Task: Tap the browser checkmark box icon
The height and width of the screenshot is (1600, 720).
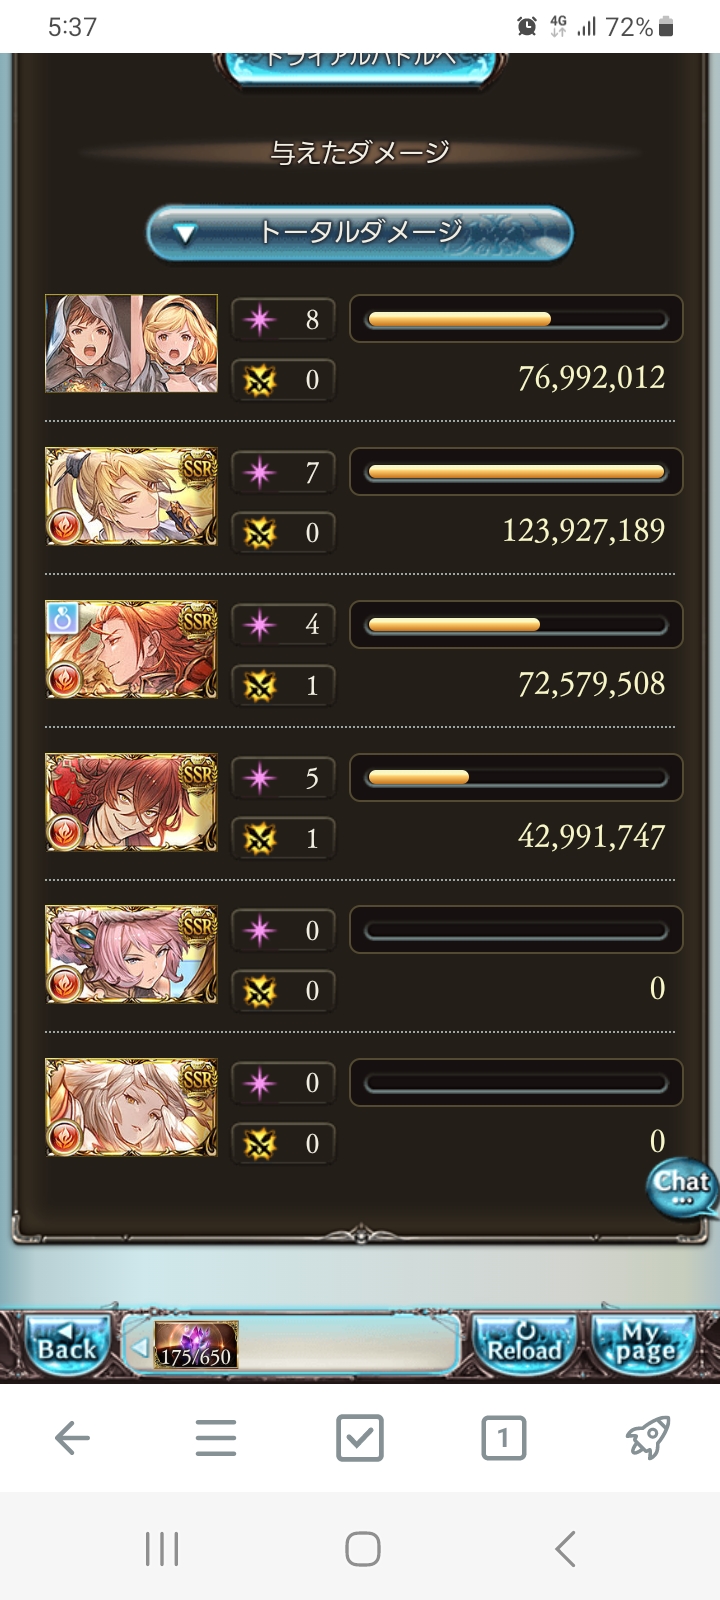Action: [360, 1438]
